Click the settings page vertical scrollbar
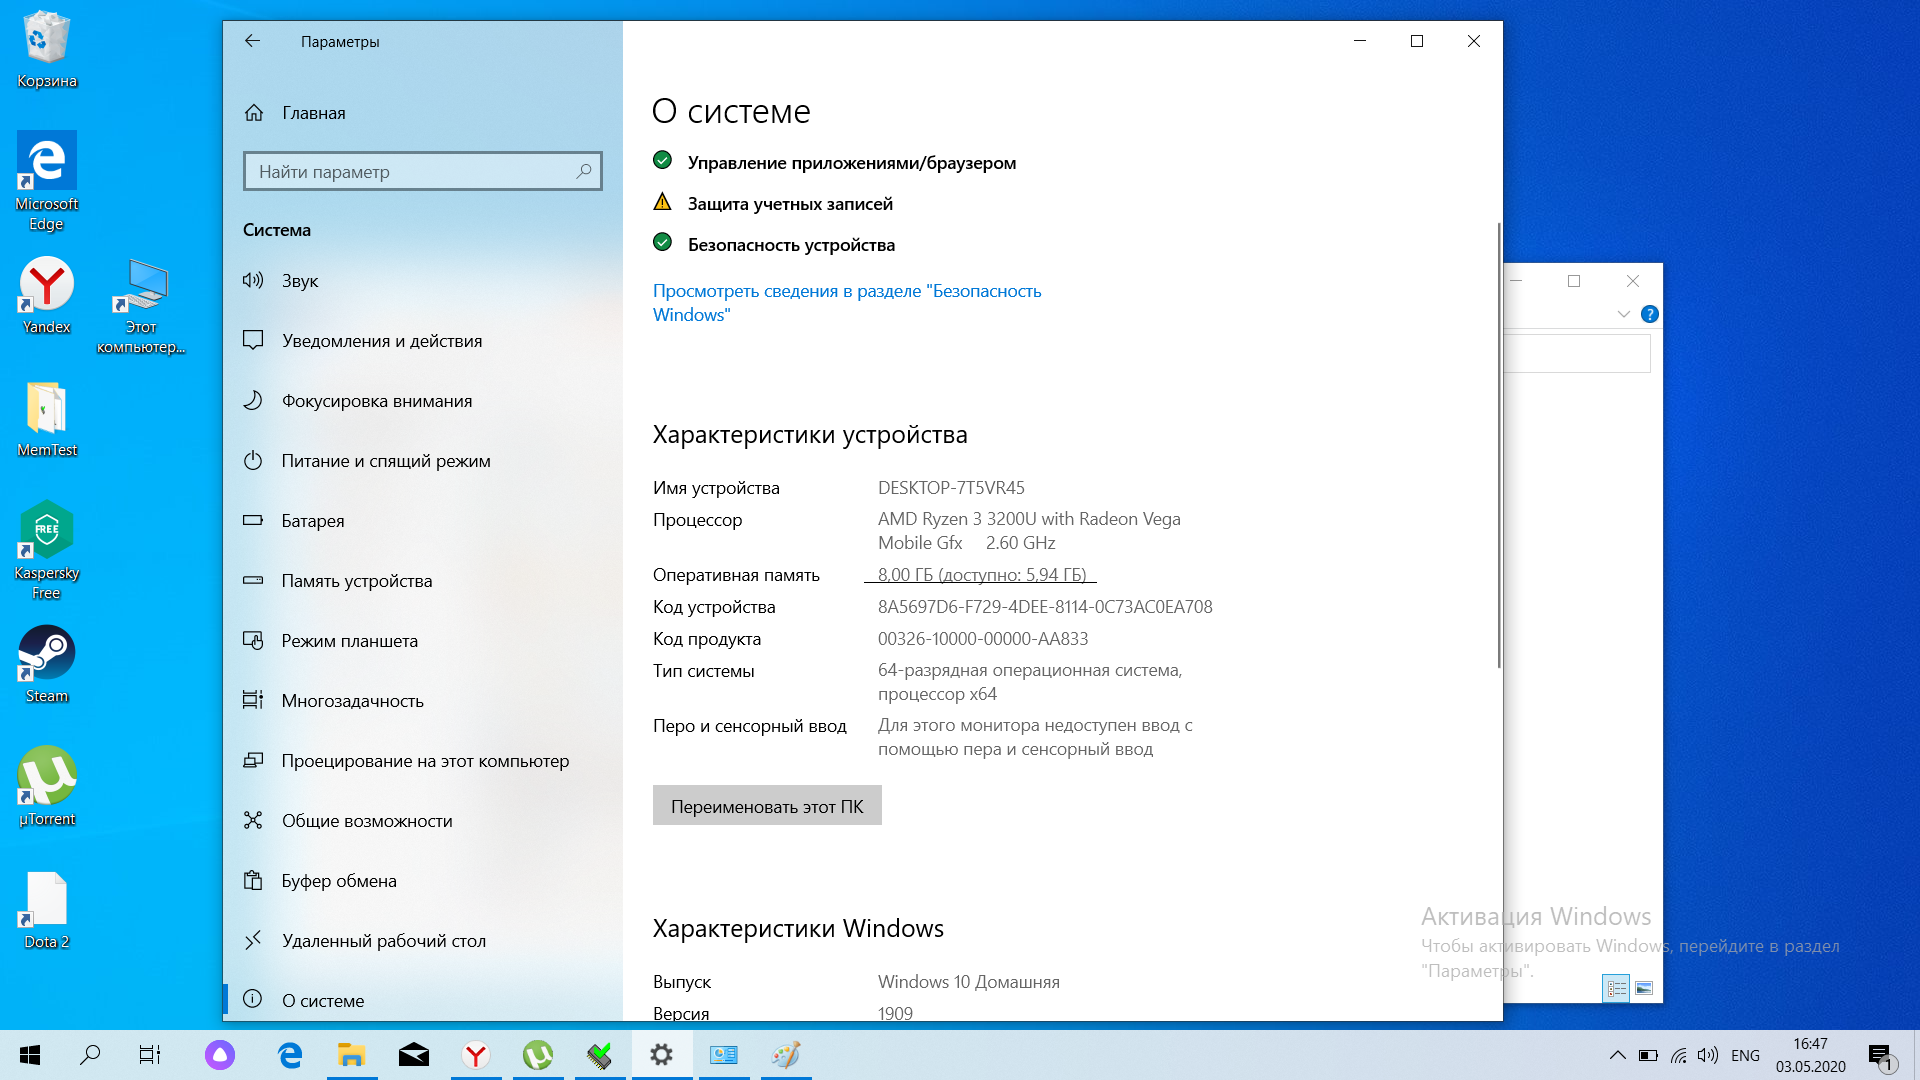The image size is (1920, 1080). point(1498,445)
